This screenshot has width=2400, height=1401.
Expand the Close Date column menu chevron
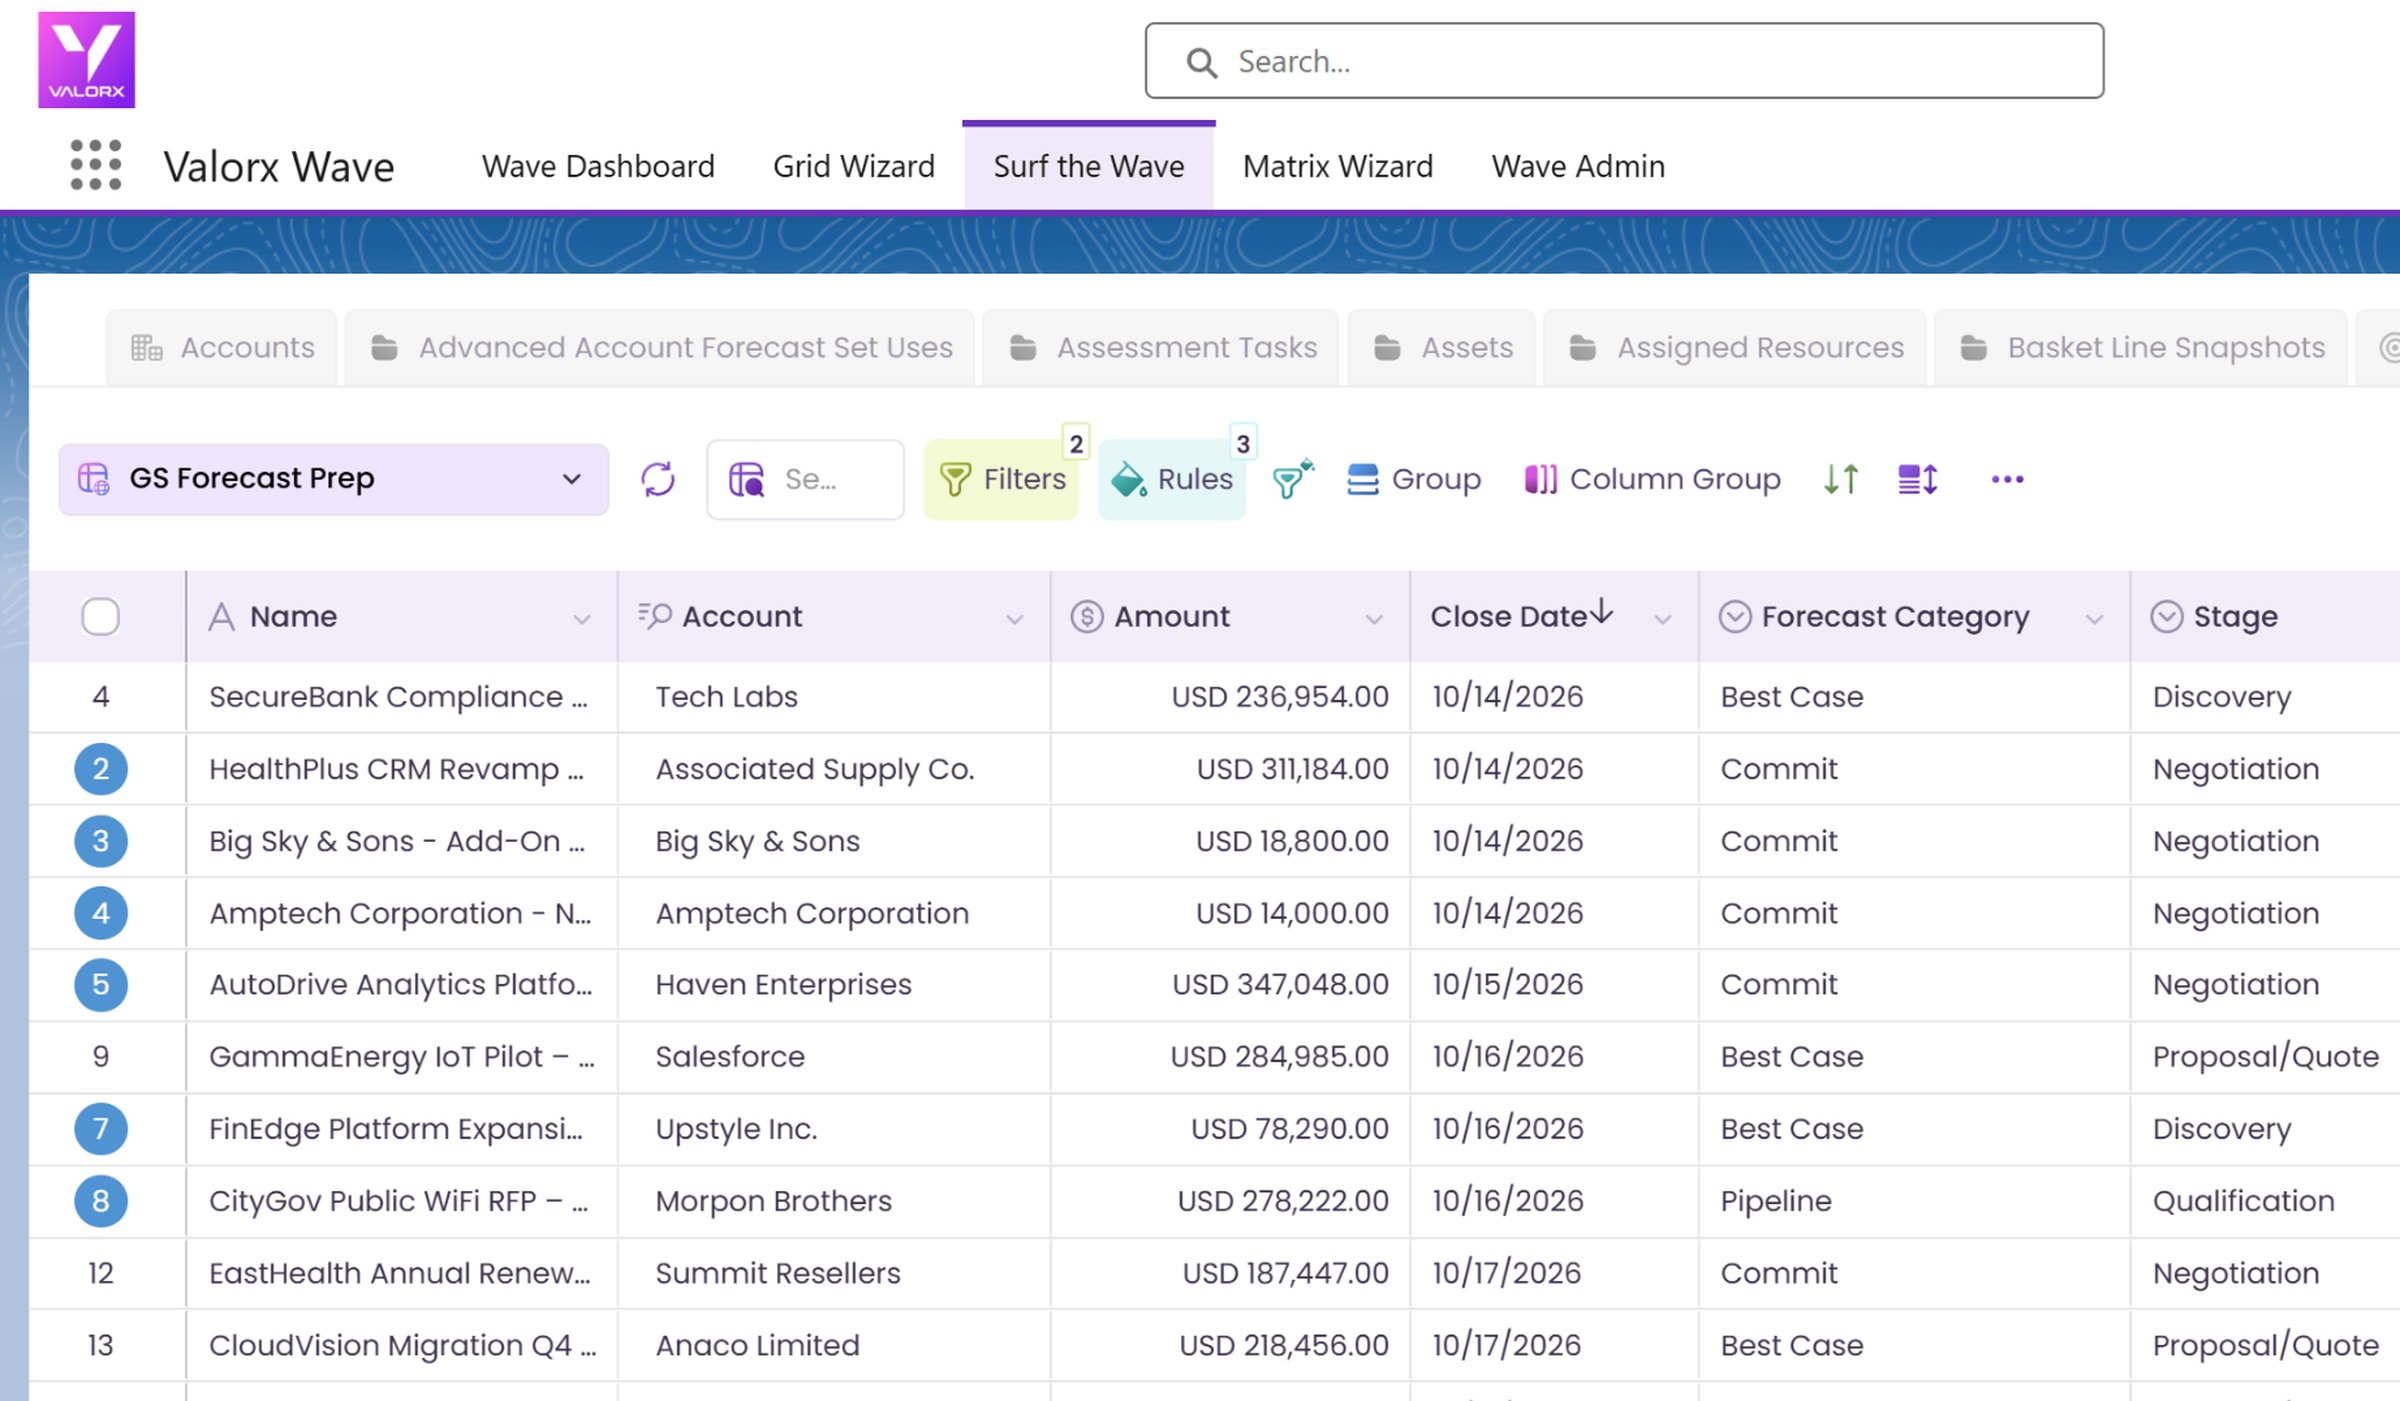pos(1663,620)
